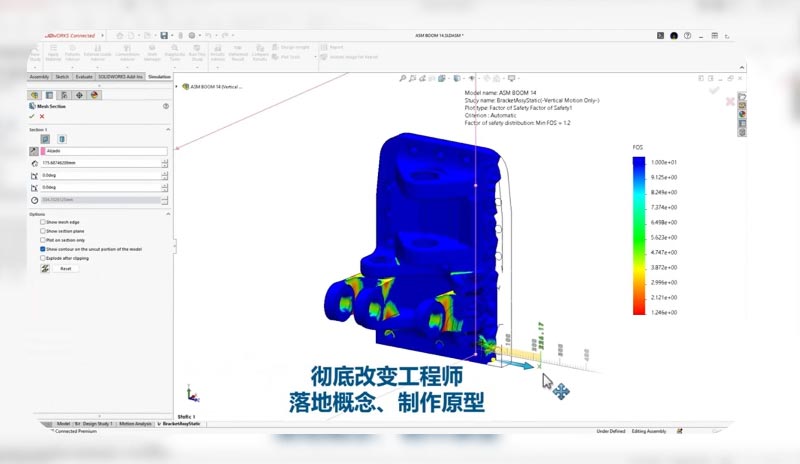Open the command prompt icon at top right
The image size is (800, 464).
tap(660, 36)
